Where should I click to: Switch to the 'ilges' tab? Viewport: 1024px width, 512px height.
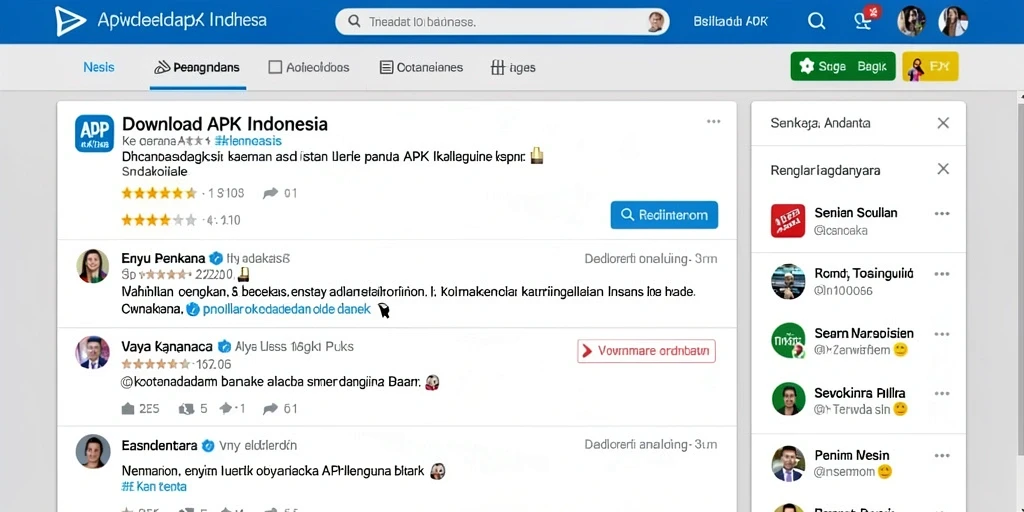pos(513,67)
